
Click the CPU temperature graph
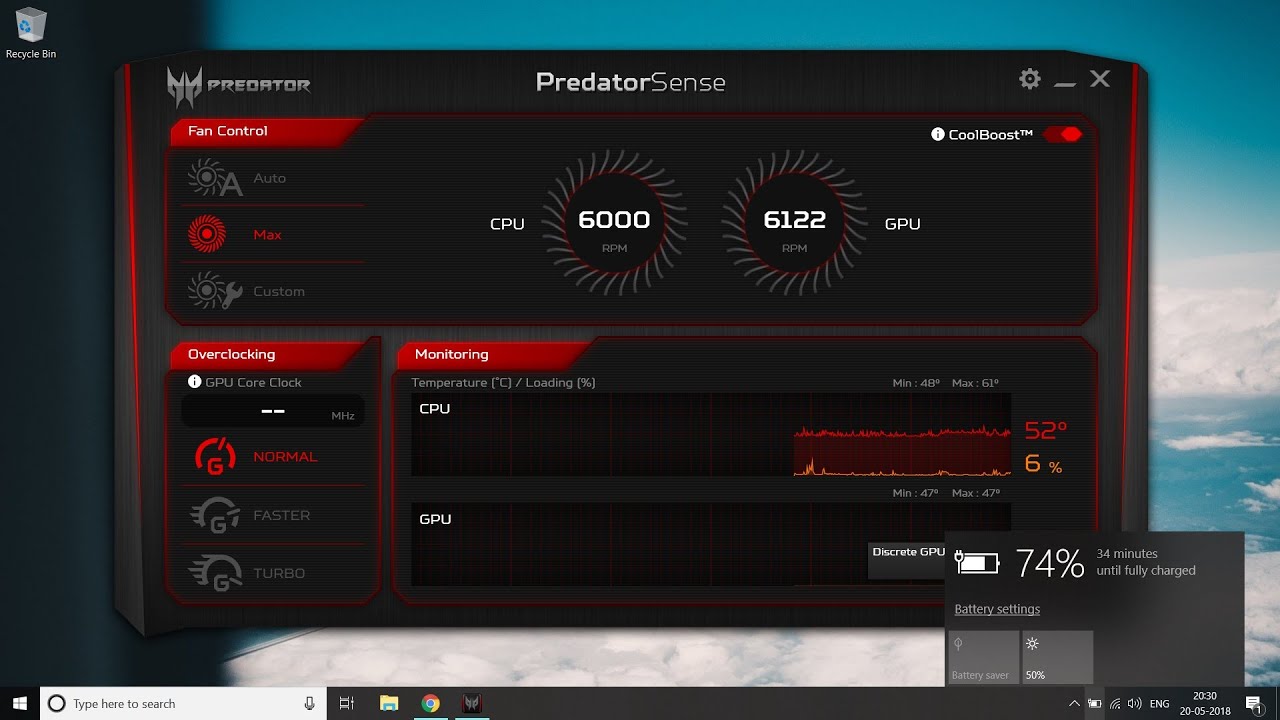tap(711, 434)
